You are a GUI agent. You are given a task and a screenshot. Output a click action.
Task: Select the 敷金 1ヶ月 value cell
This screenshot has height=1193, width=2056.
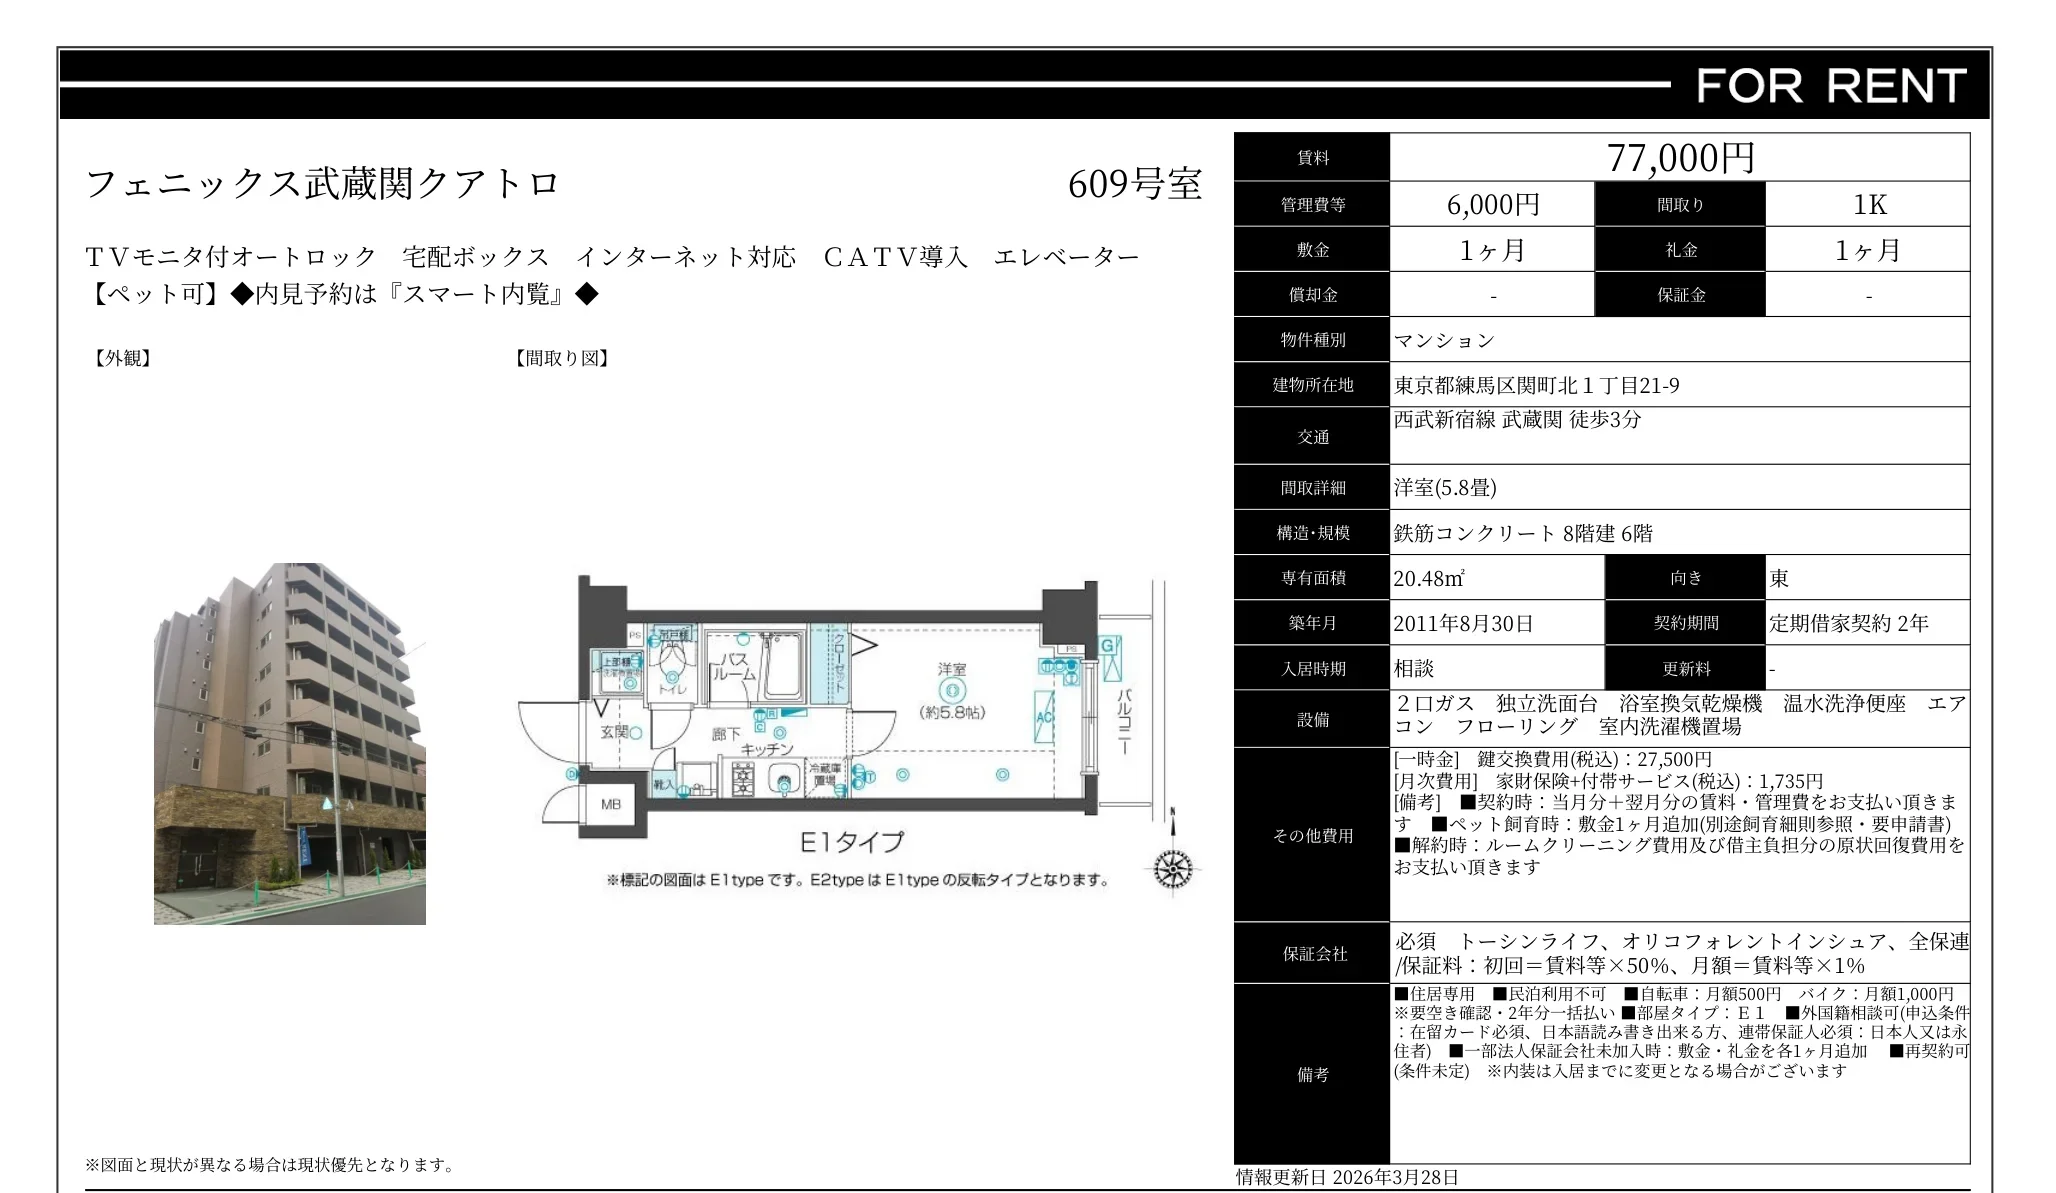1491,249
